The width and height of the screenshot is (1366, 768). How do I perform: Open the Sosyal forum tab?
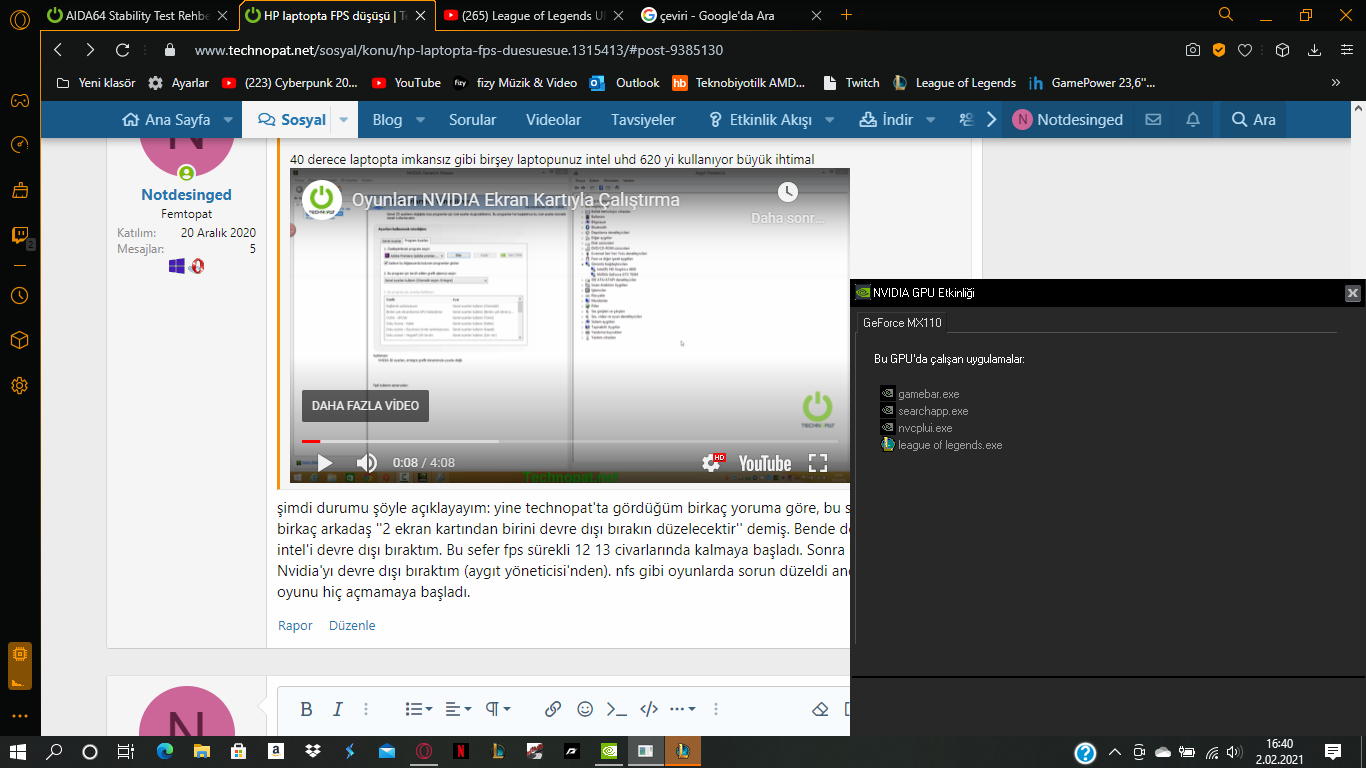(x=291, y=119)
